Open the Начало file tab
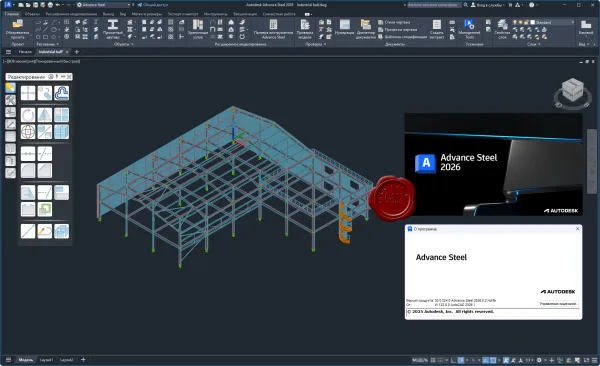The height and width of the screenshot is (366, 600). 25,52
